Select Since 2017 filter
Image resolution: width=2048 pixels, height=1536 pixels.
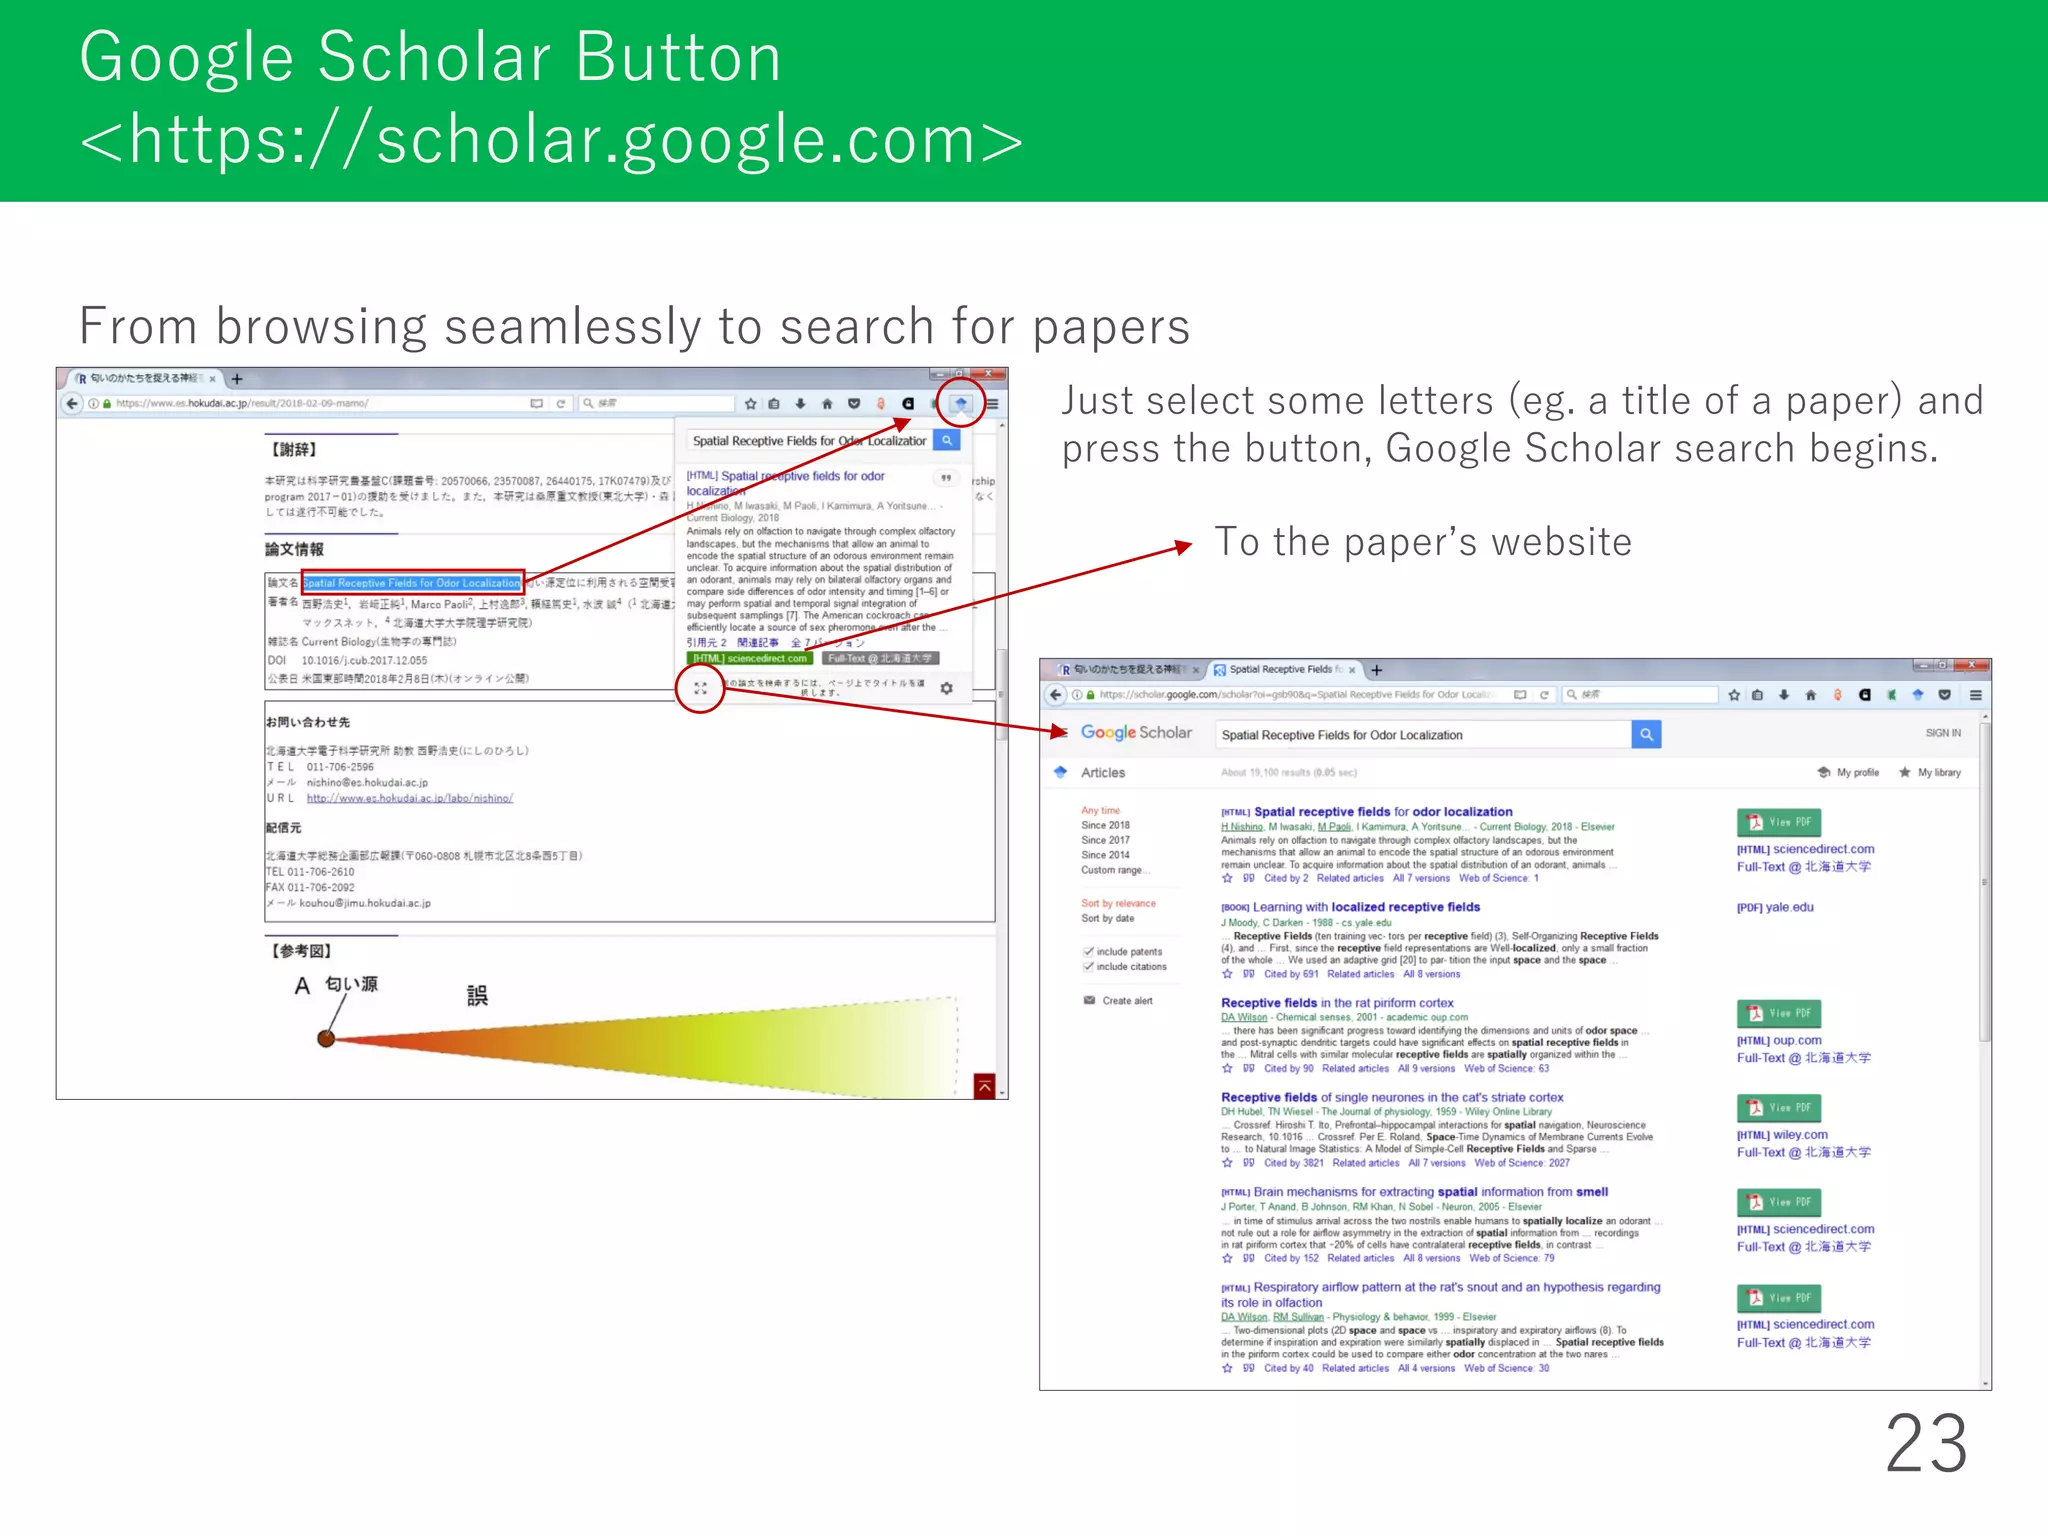[1105, 840]
